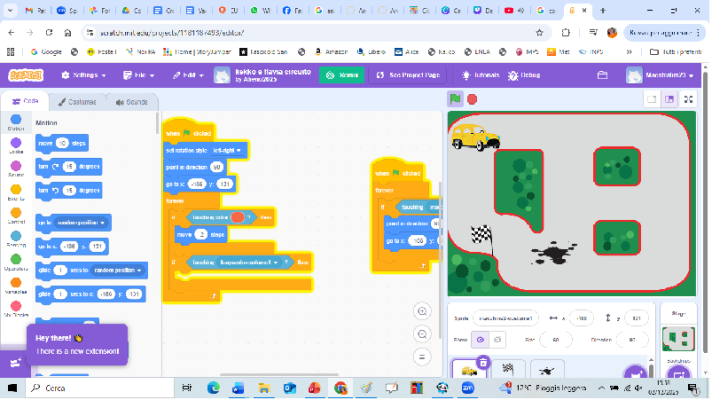This screenshot has width=712, height=400.
Task: Enter full screen stage mode
Action: click(x=689, y=99)
